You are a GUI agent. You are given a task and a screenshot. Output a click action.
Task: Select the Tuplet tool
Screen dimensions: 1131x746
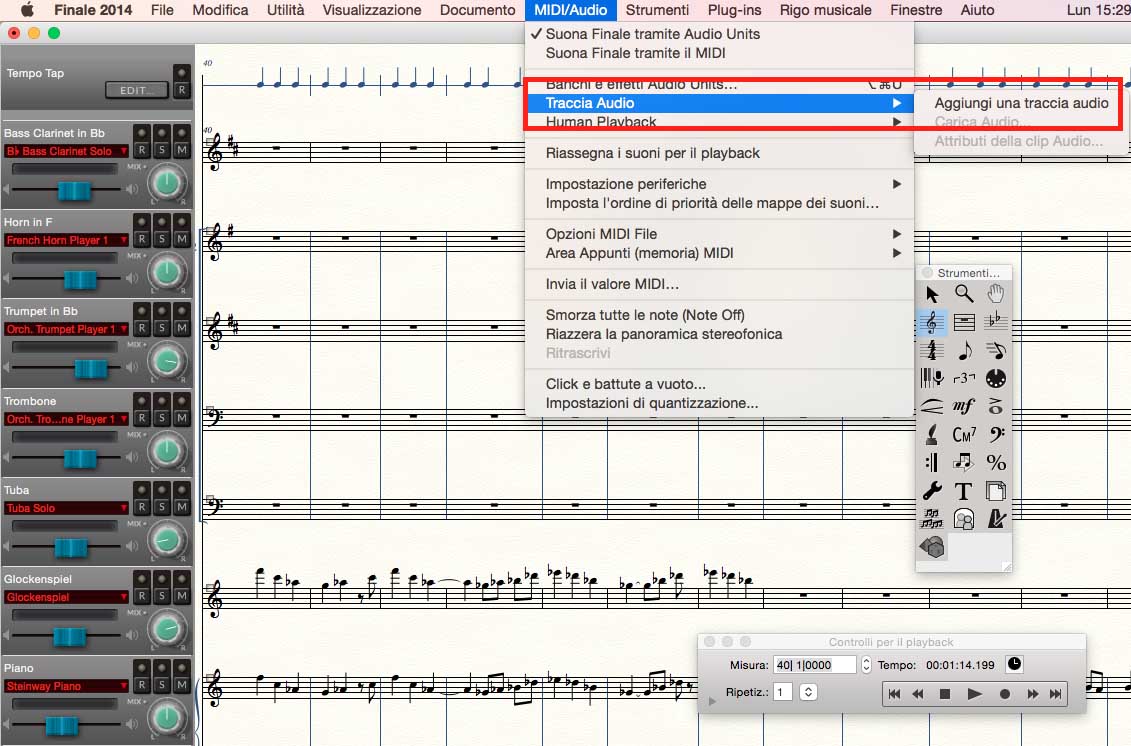[964, 378]
